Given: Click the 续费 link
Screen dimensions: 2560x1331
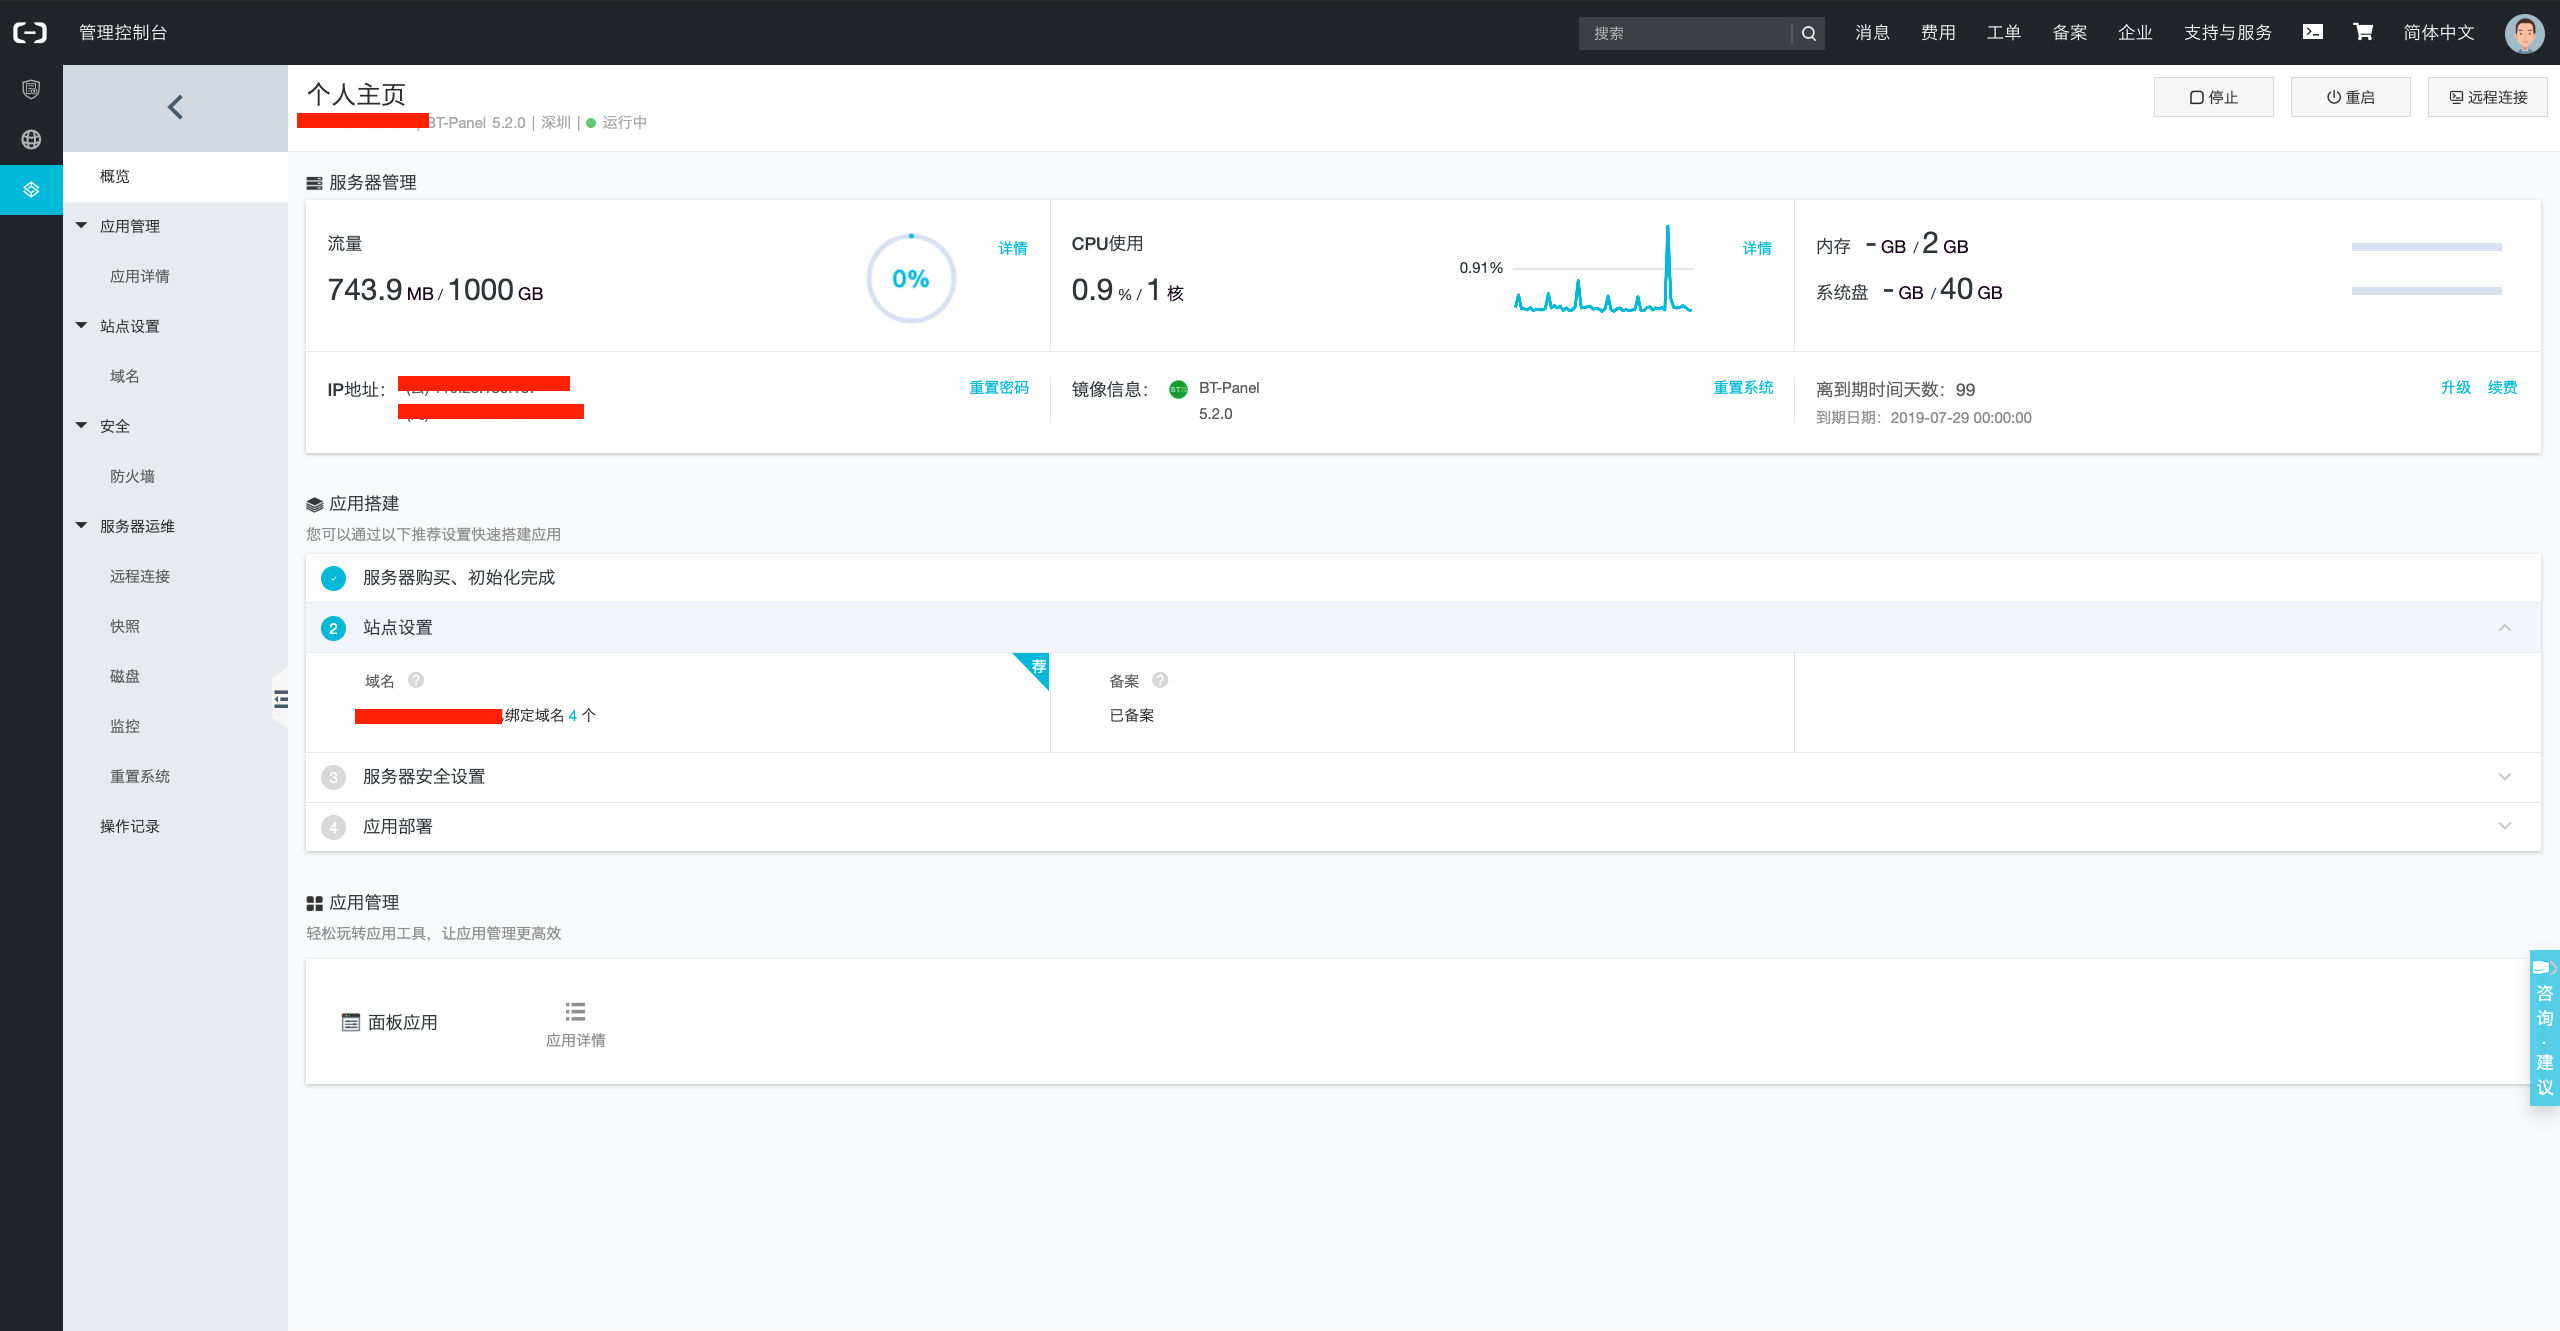Looking at the screenshot, I should [2502, 388].
